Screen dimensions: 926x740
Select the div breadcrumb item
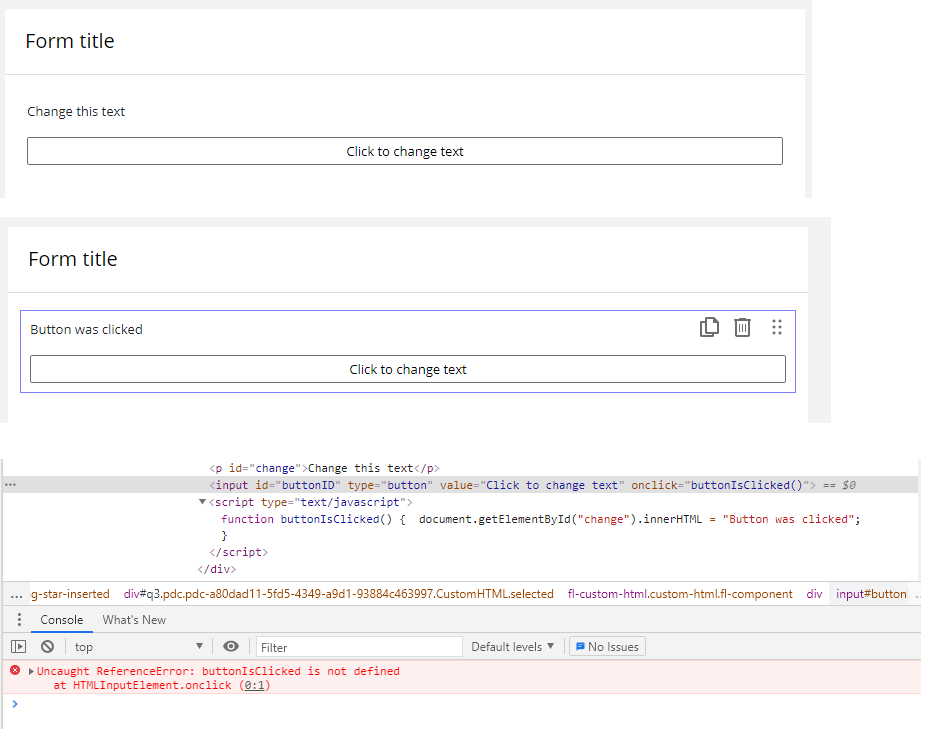coord(814,594)
